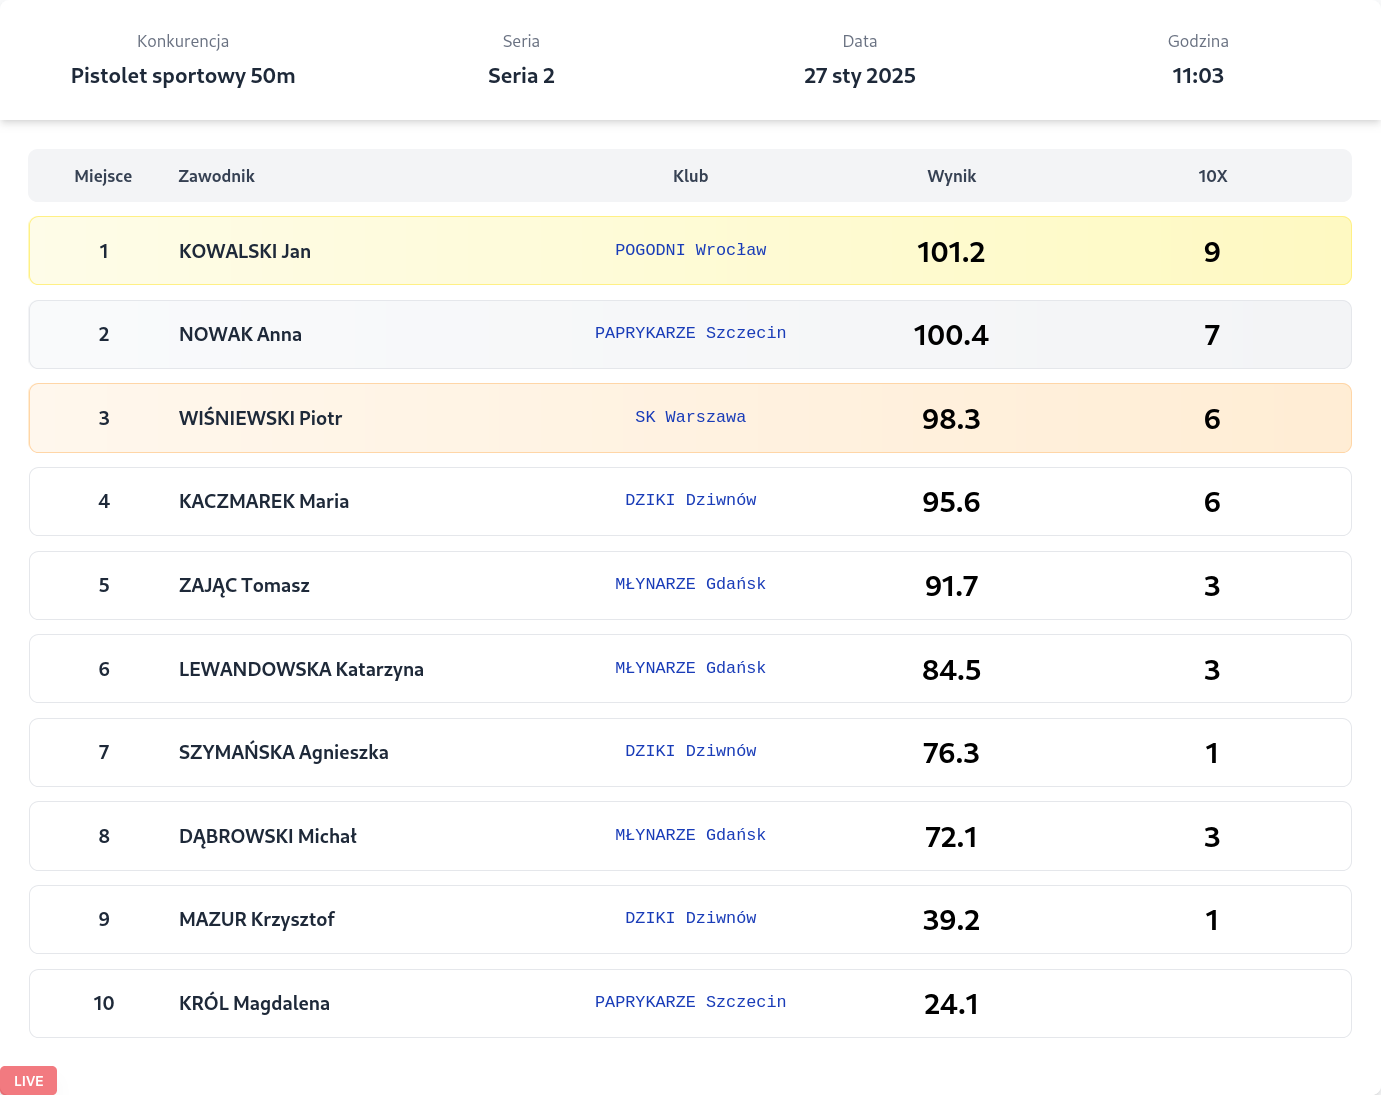Open the SK Warszawa club link

pos(690,417)
